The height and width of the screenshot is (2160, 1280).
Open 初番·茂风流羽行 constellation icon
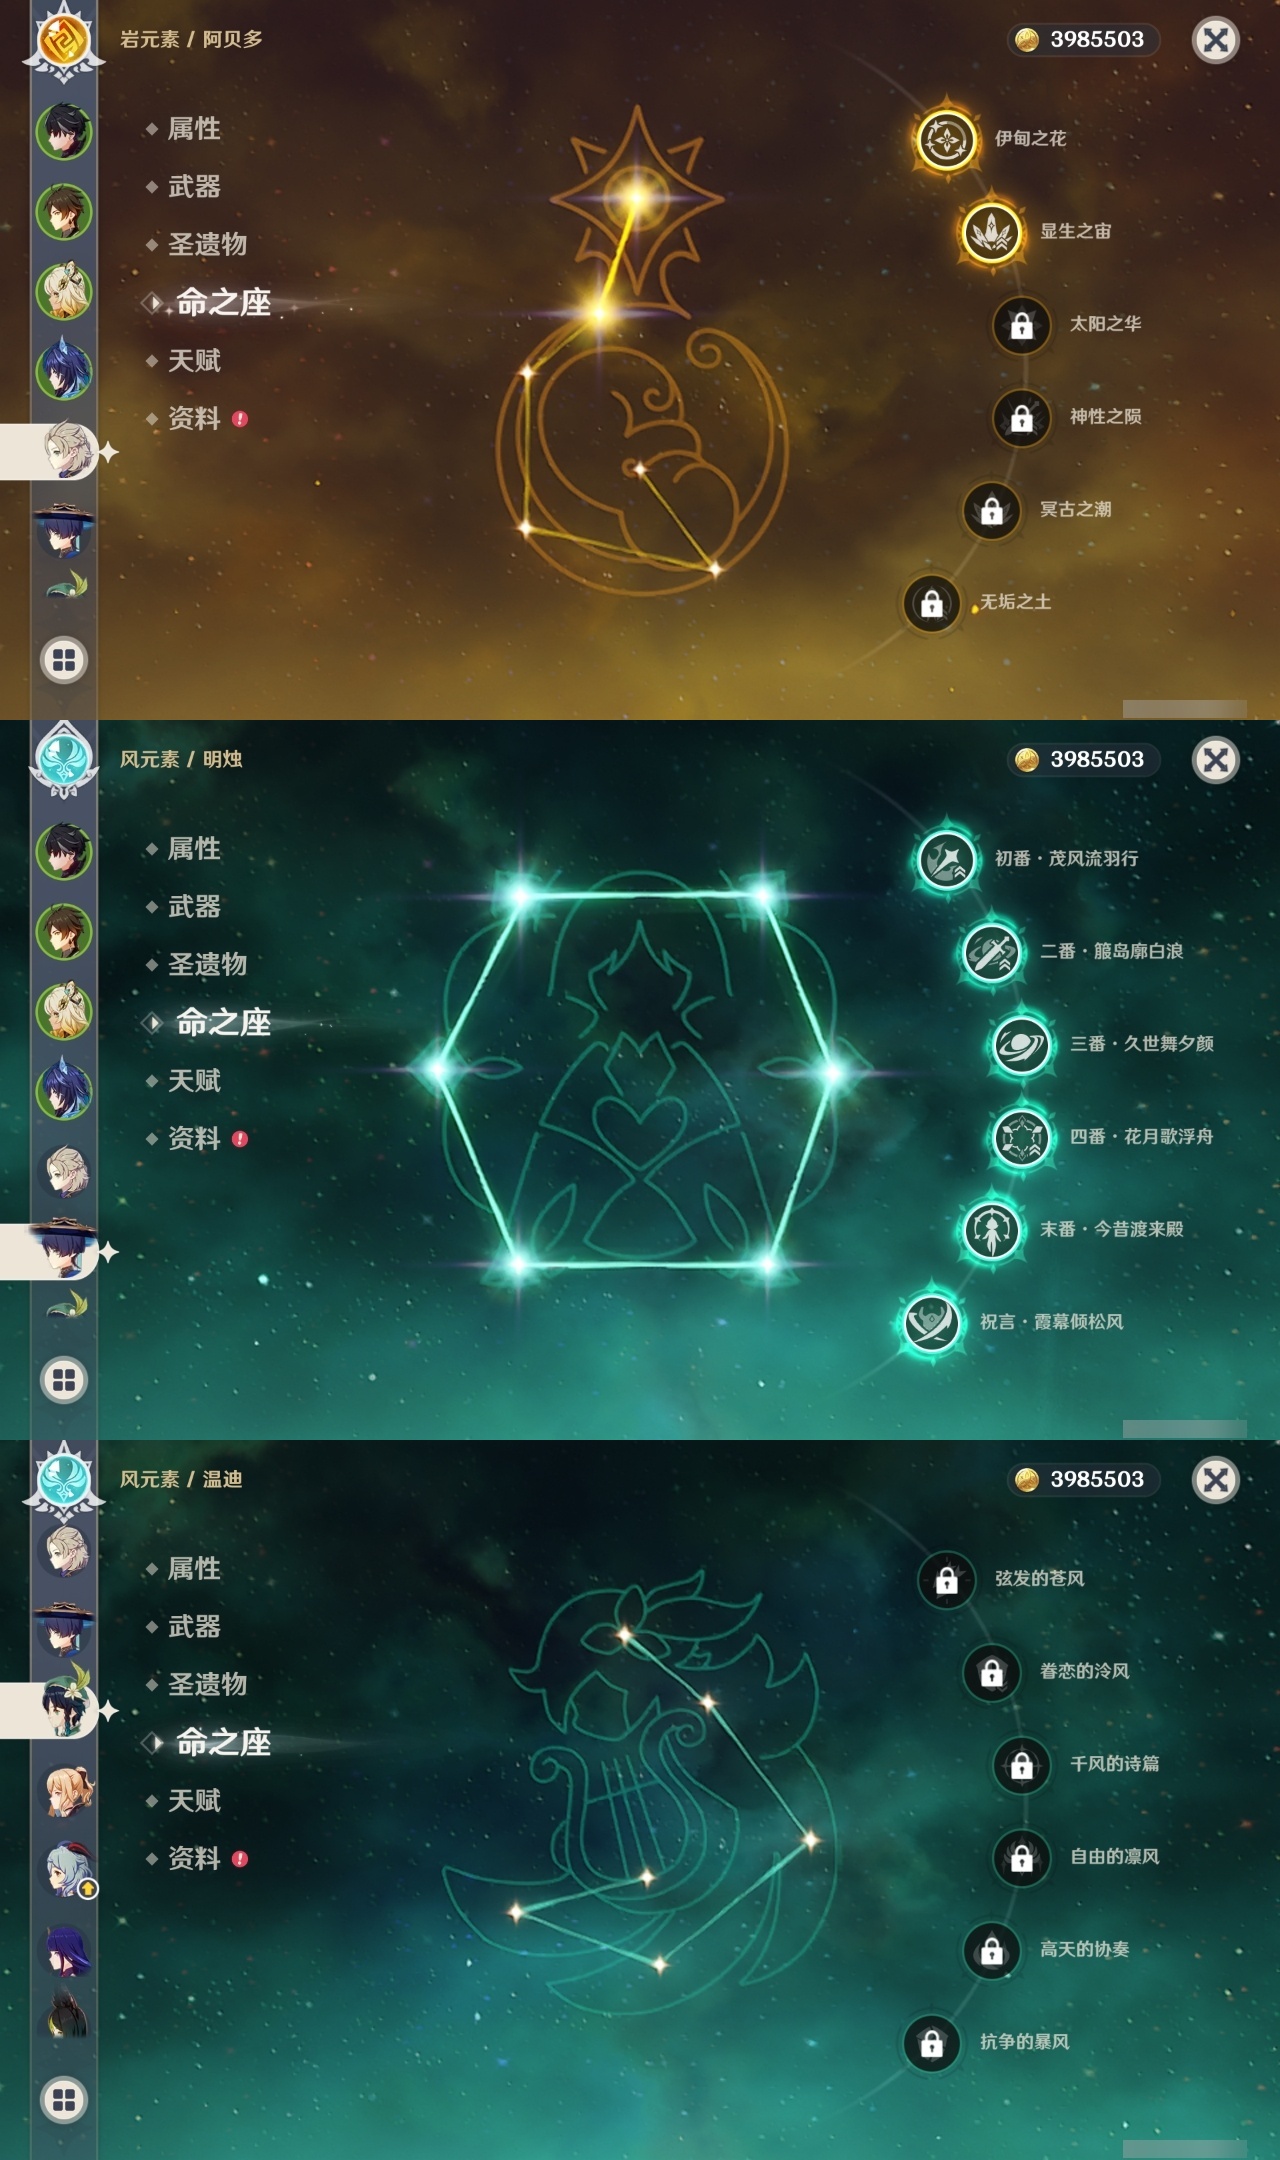tap(946, 859)
